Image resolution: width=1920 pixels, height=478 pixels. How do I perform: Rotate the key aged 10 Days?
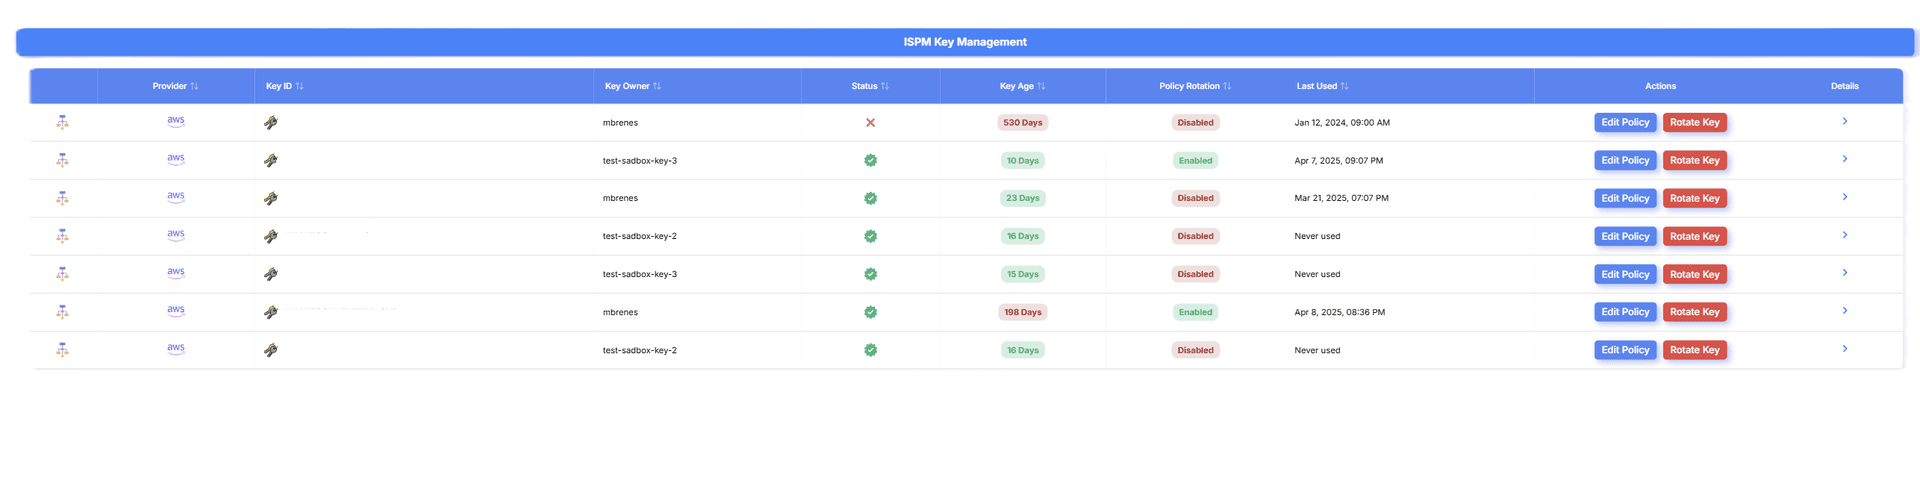point(1695,160)
